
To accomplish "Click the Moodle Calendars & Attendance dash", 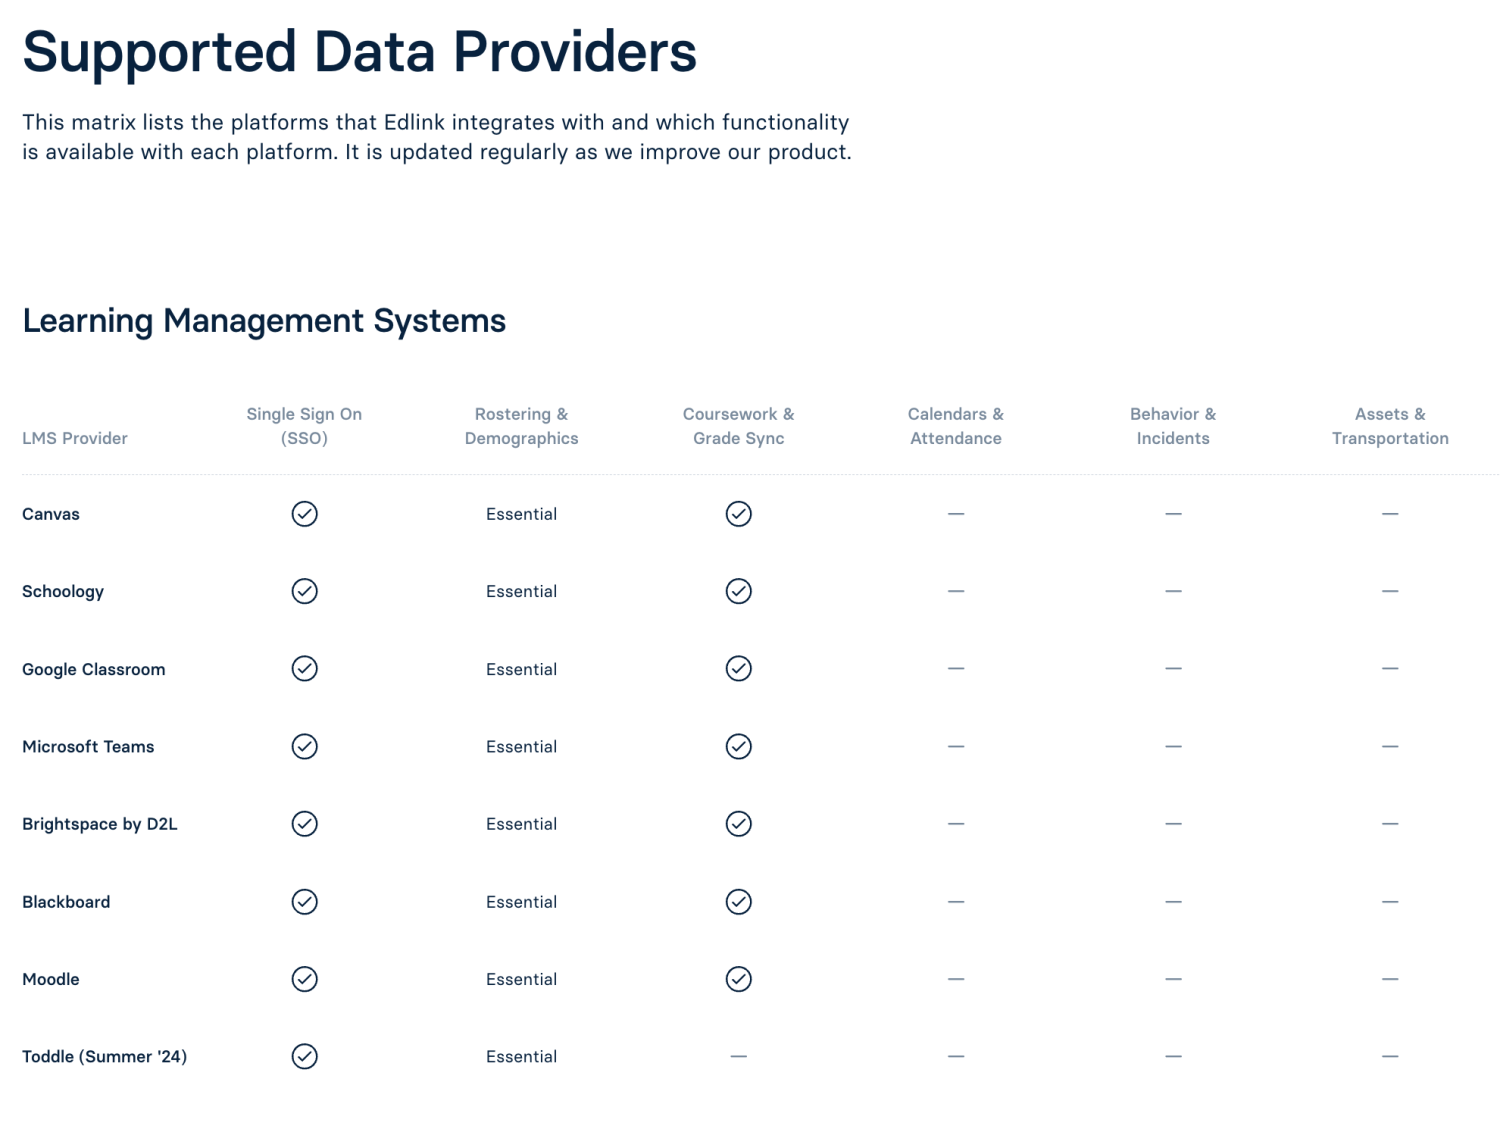I will [x=956, y=979].
